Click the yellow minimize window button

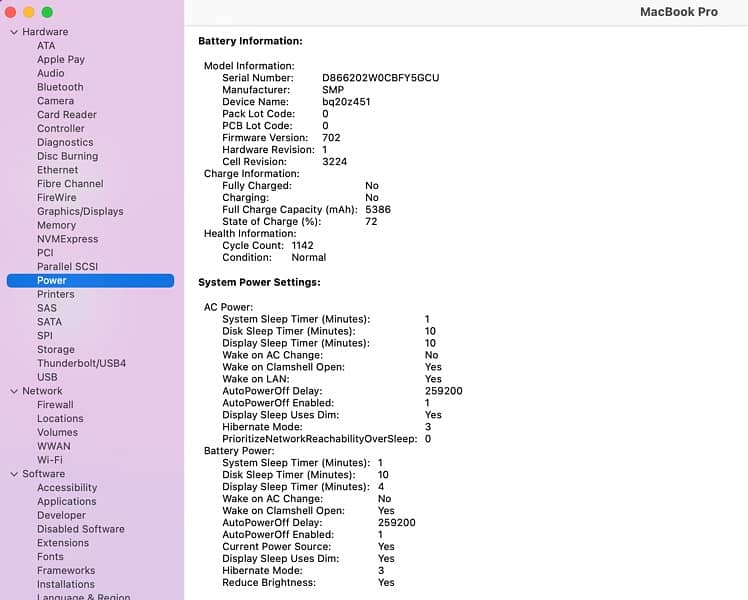[x=29, y=12]
